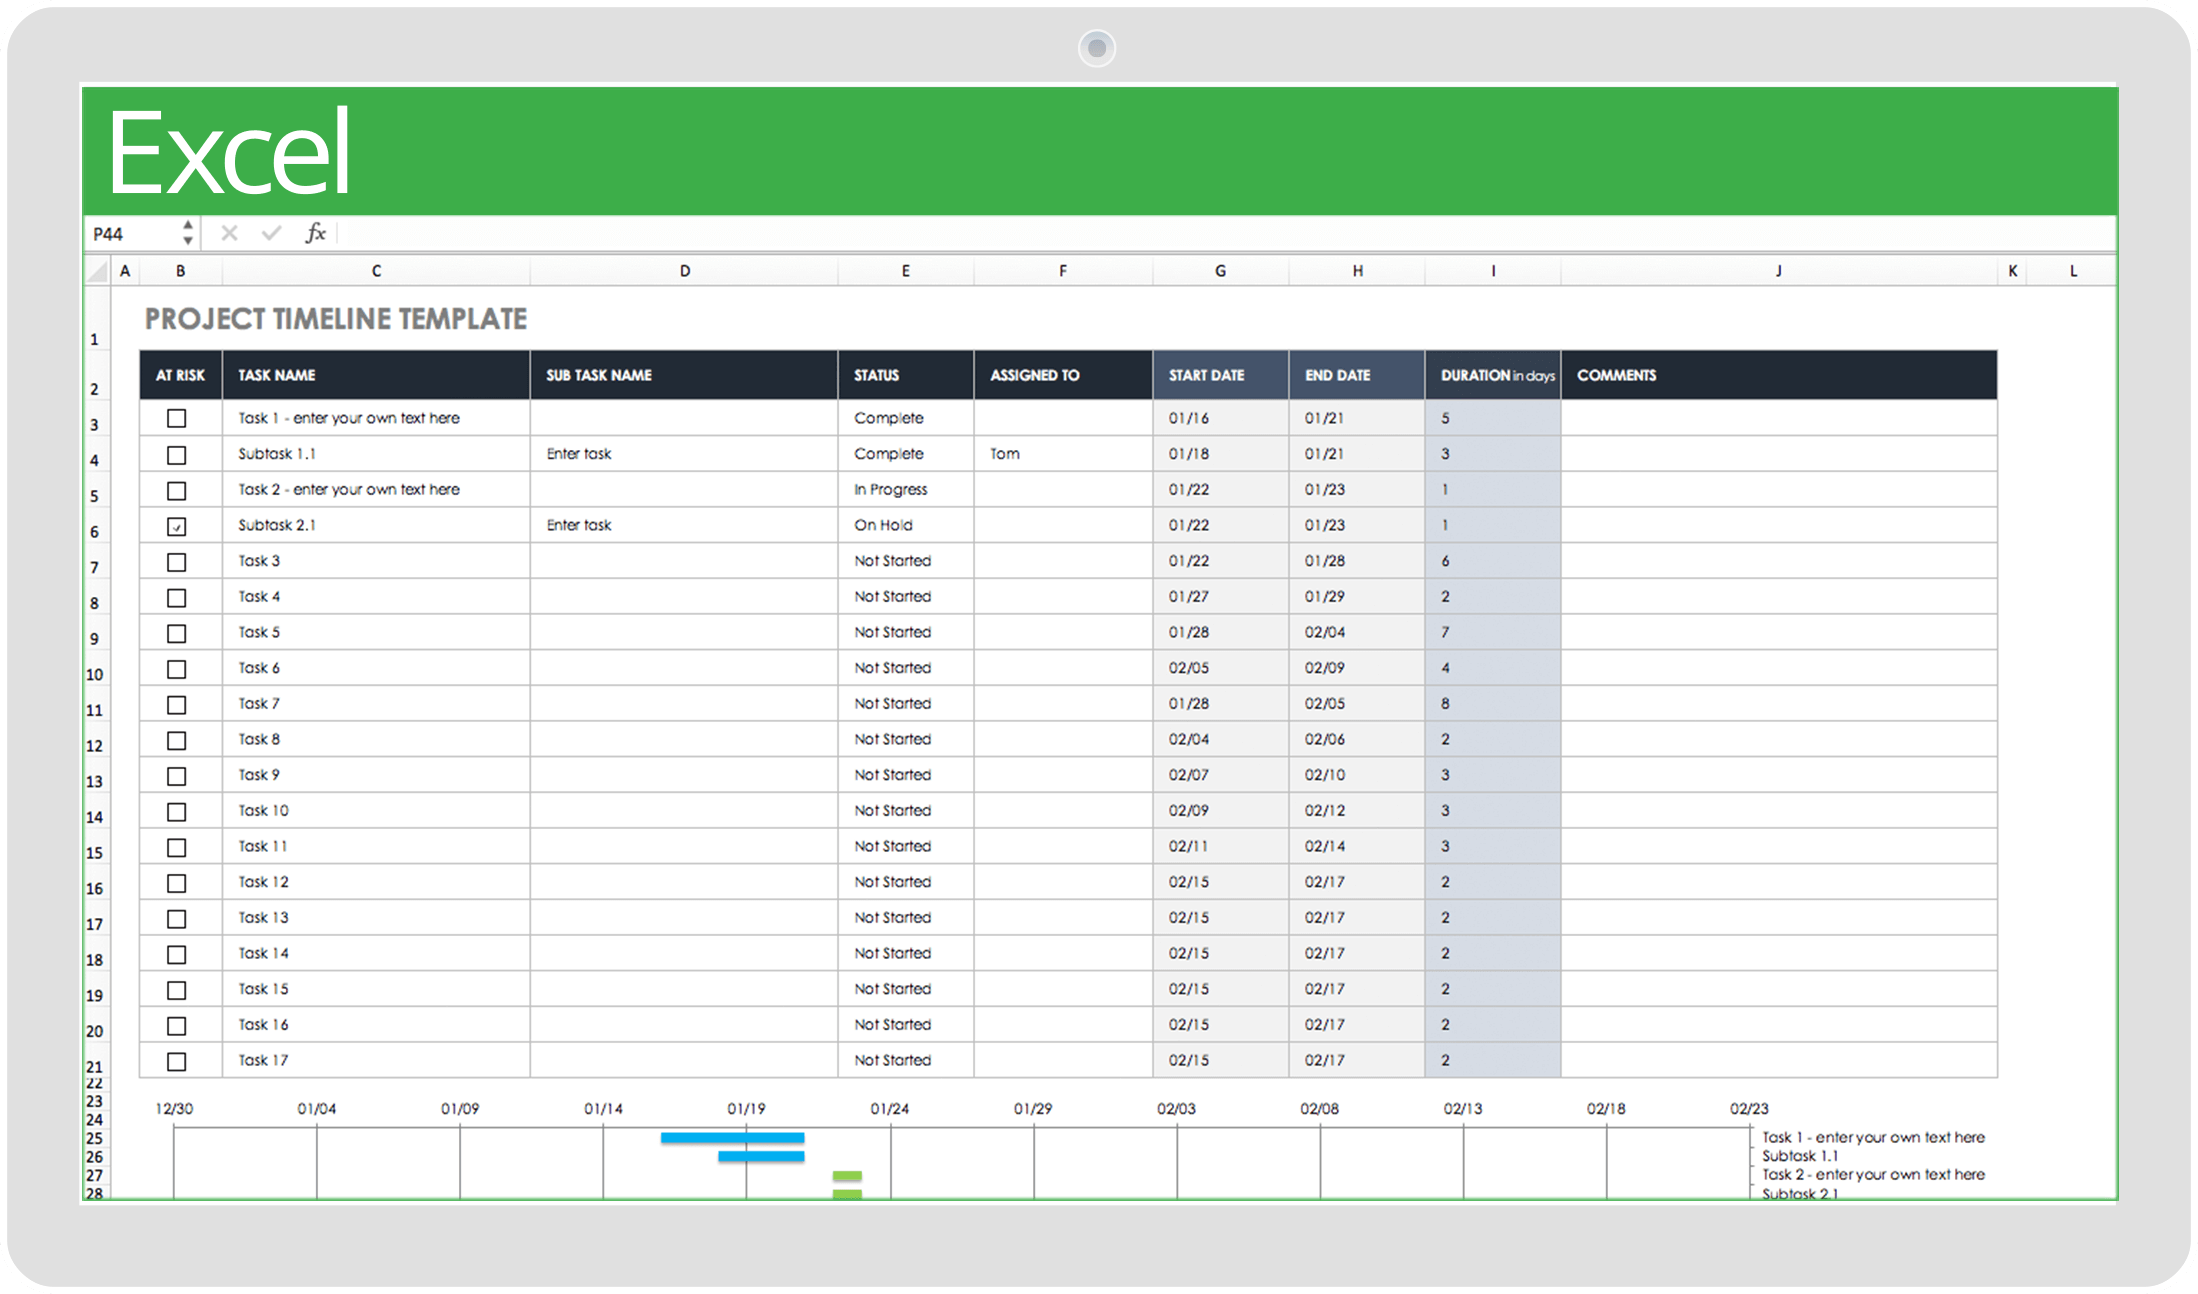Select the START DATE header cell
The width and height of the screenshot is (2198, 1294).
tap(1219, 375)
